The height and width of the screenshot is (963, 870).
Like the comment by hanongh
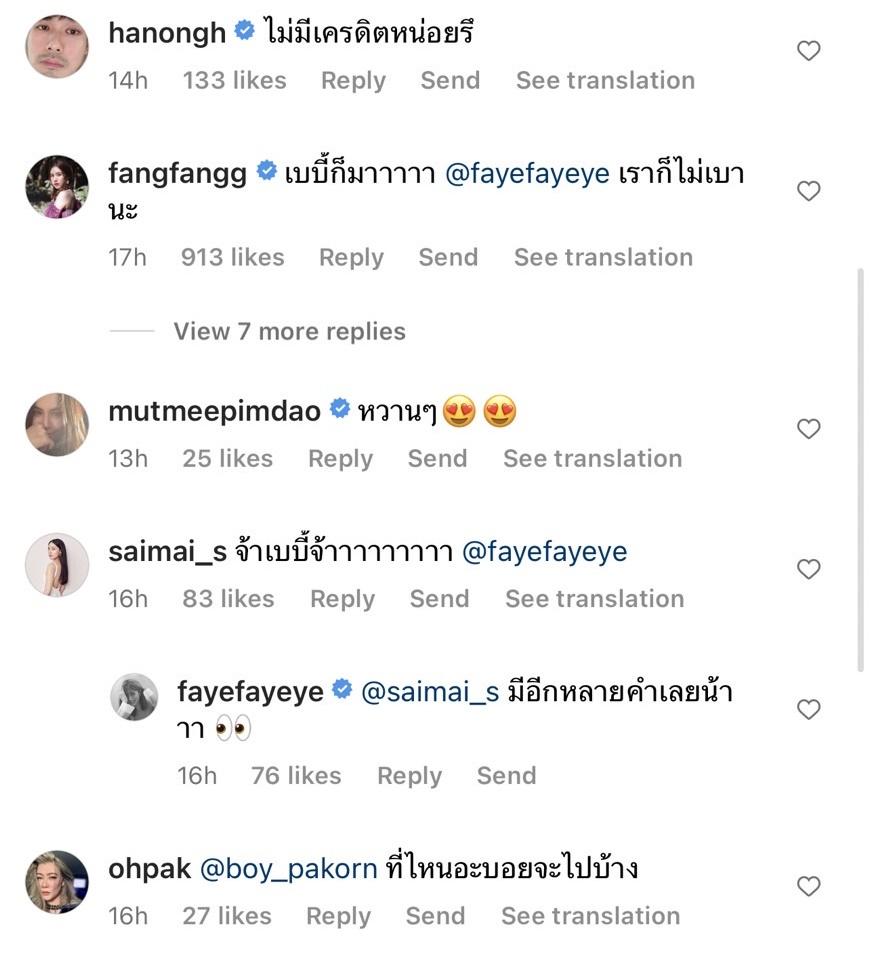tap(808, 51)
